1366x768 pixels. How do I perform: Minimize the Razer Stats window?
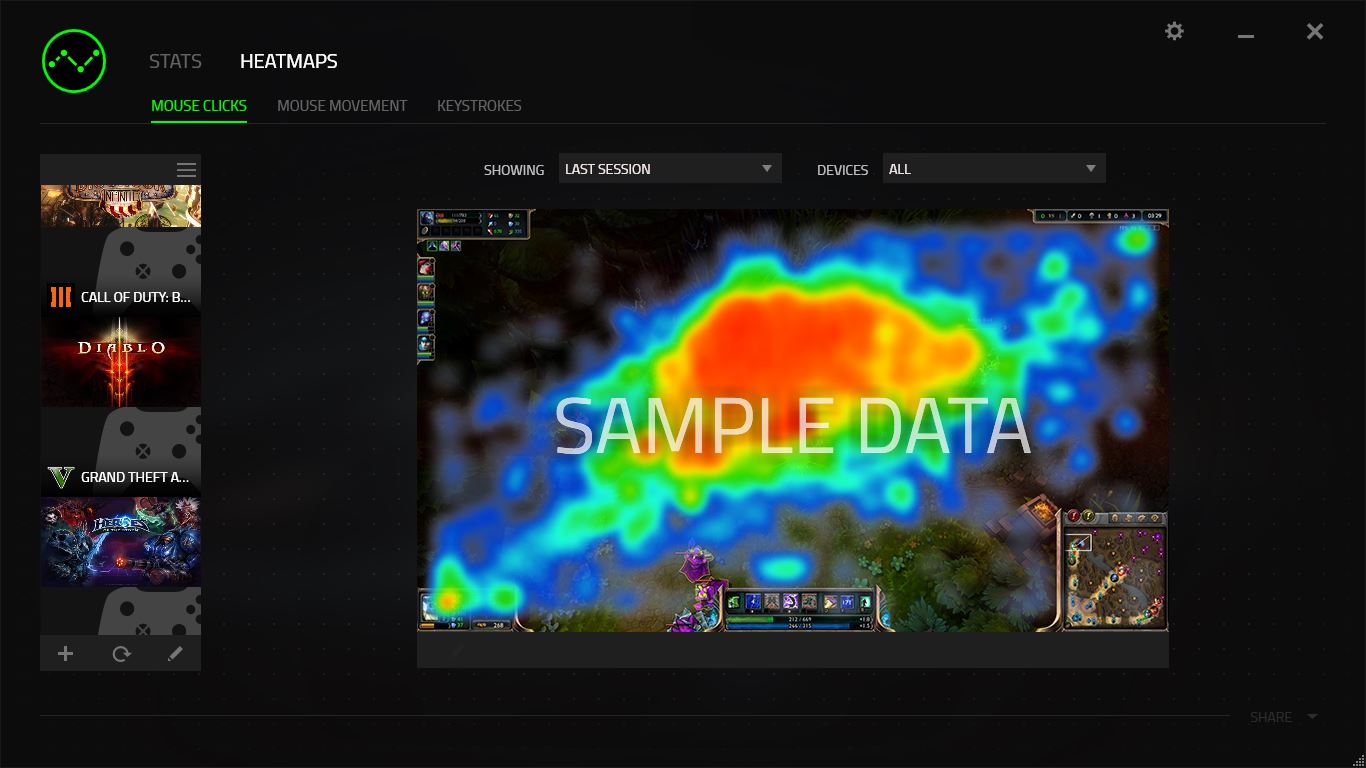coord(1245,34)
